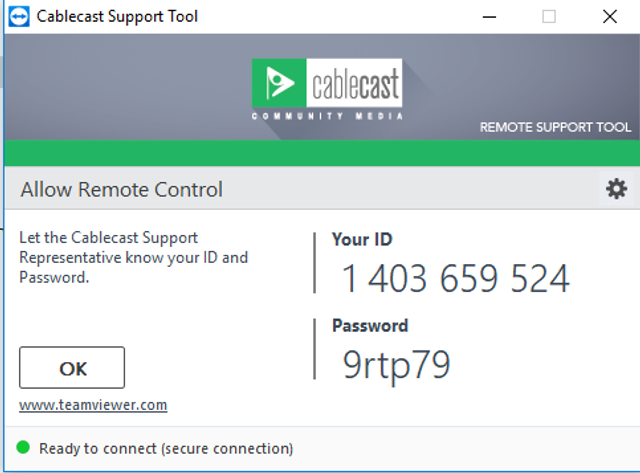Image resolution: width=640 pixels, height=473 pixels.
Task: Minimize the Cablecast Support Tool window
Action: click(489, 17)
